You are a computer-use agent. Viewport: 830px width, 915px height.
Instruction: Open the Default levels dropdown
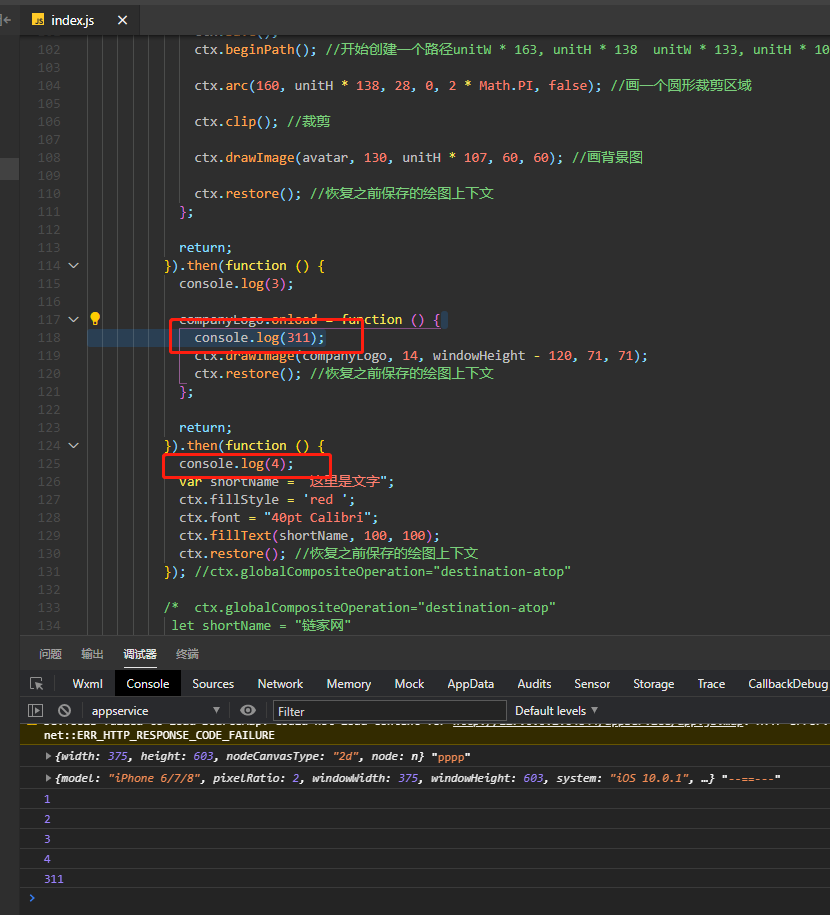556,711
